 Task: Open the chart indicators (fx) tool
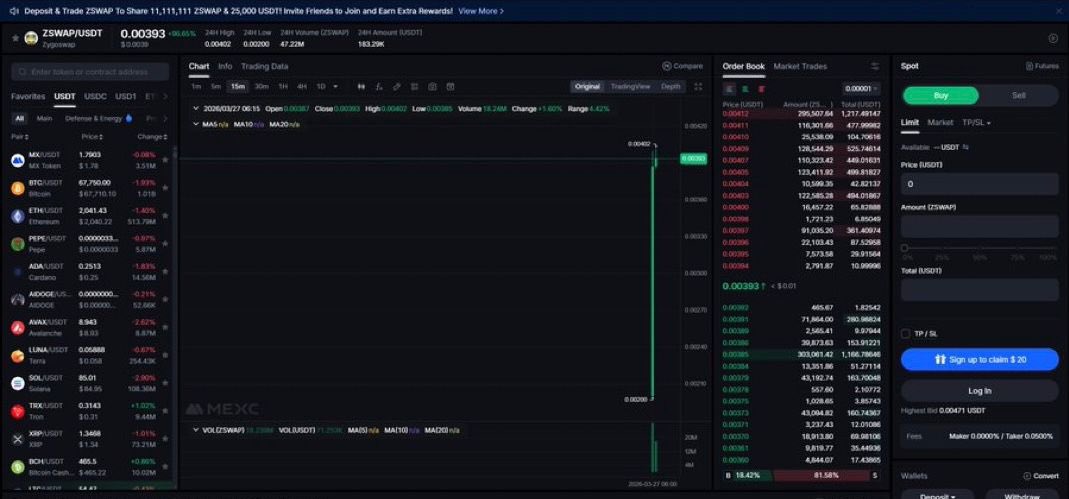[379, 87]
